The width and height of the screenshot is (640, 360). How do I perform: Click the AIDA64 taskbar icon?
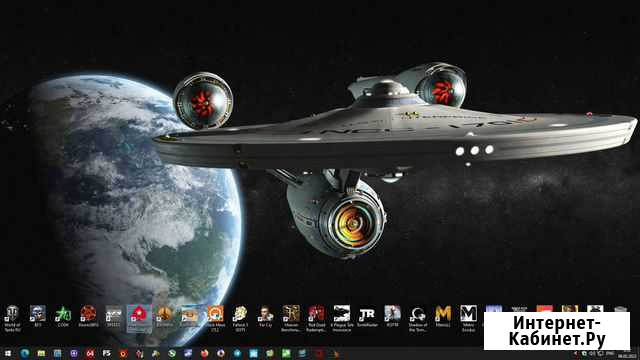coord(90,353)
